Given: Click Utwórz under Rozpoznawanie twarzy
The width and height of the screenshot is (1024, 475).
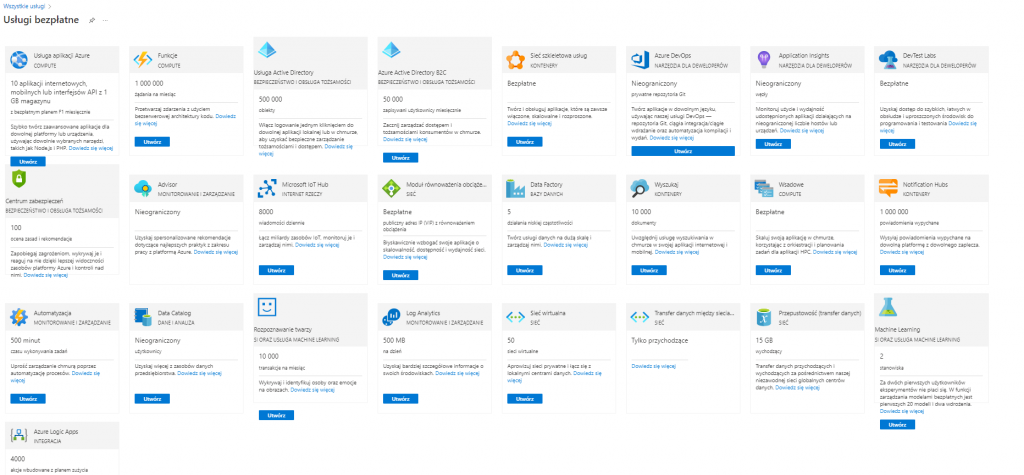Looking at the screenshot, I should [x=276, y=415].
